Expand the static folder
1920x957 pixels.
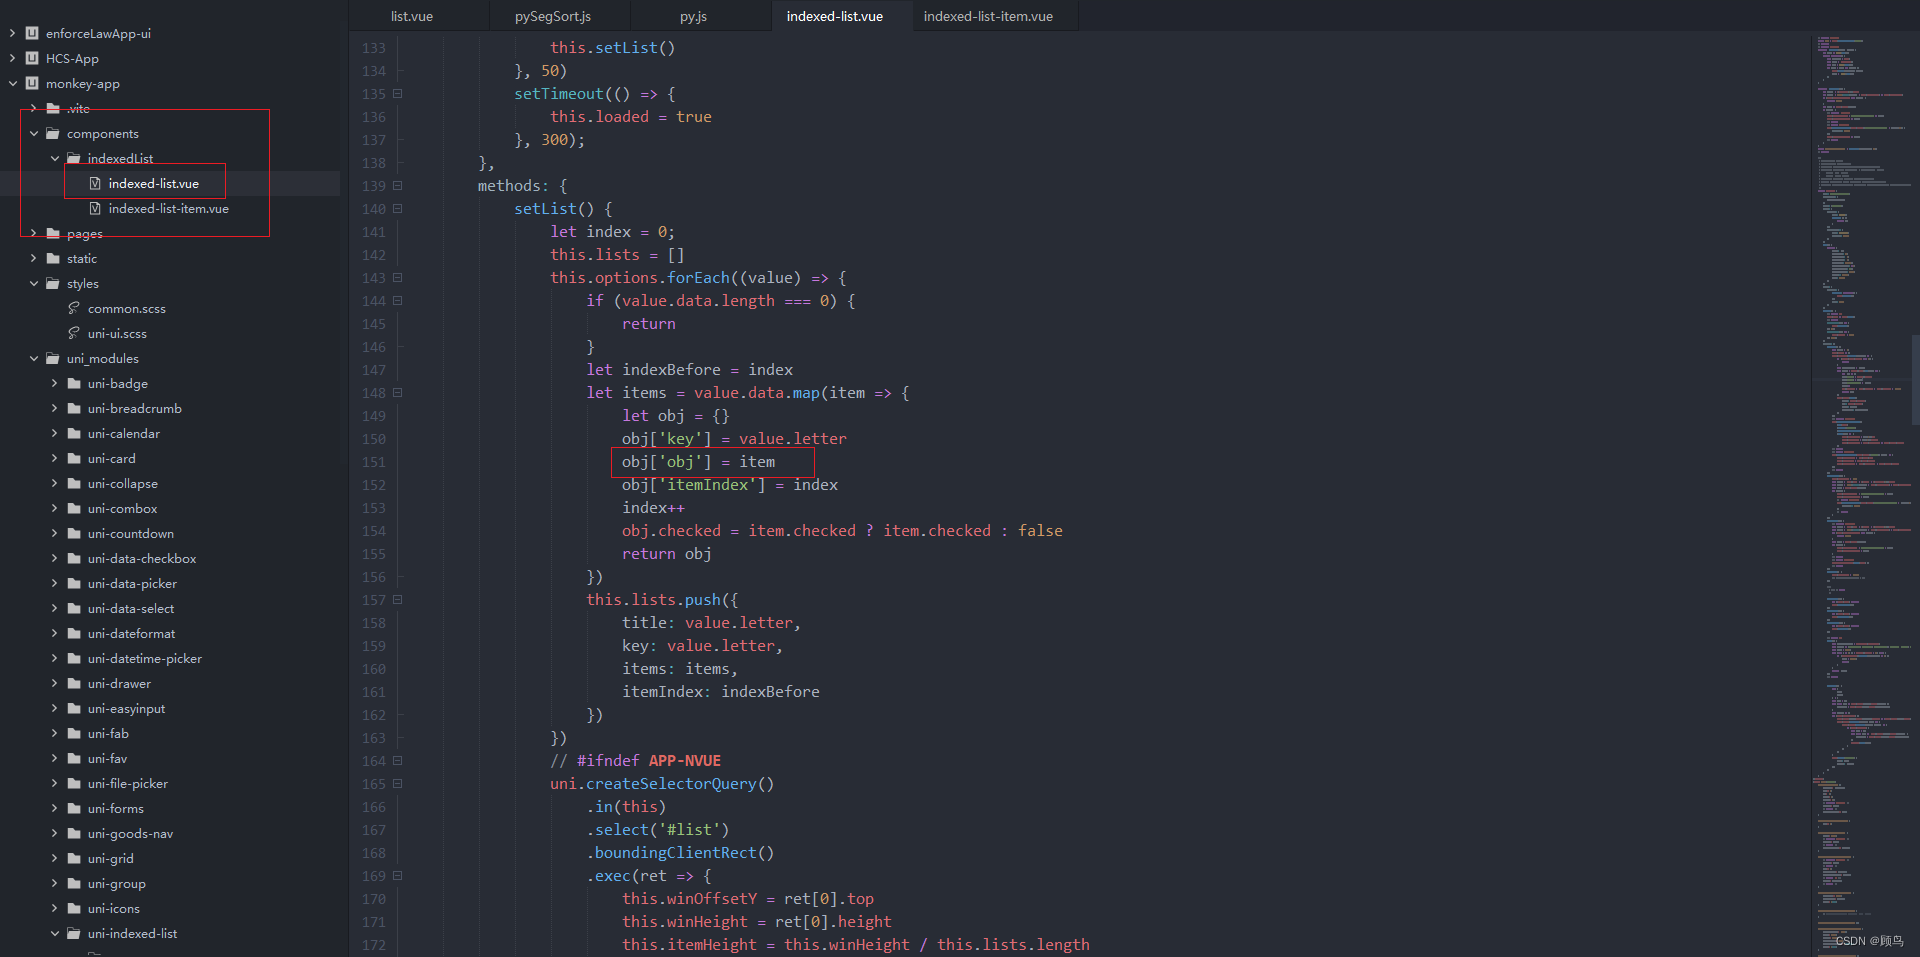click(34, 258)
